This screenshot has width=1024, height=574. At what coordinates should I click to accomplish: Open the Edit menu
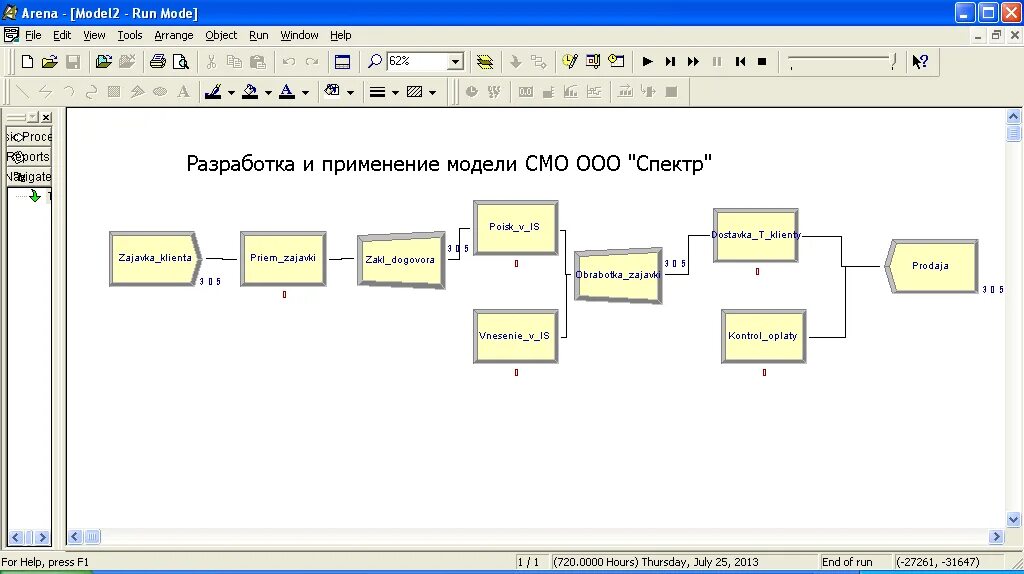pos(62,35)
